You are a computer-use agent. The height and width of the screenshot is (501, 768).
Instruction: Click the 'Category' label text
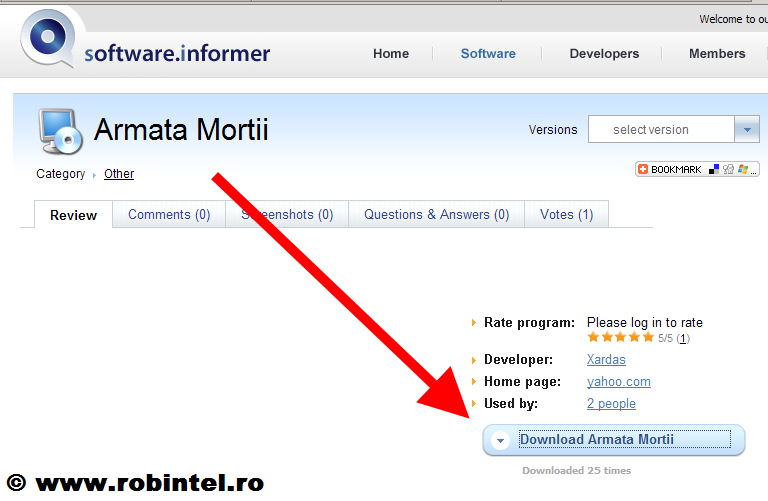pyautogui.click(x=61, y=174)
